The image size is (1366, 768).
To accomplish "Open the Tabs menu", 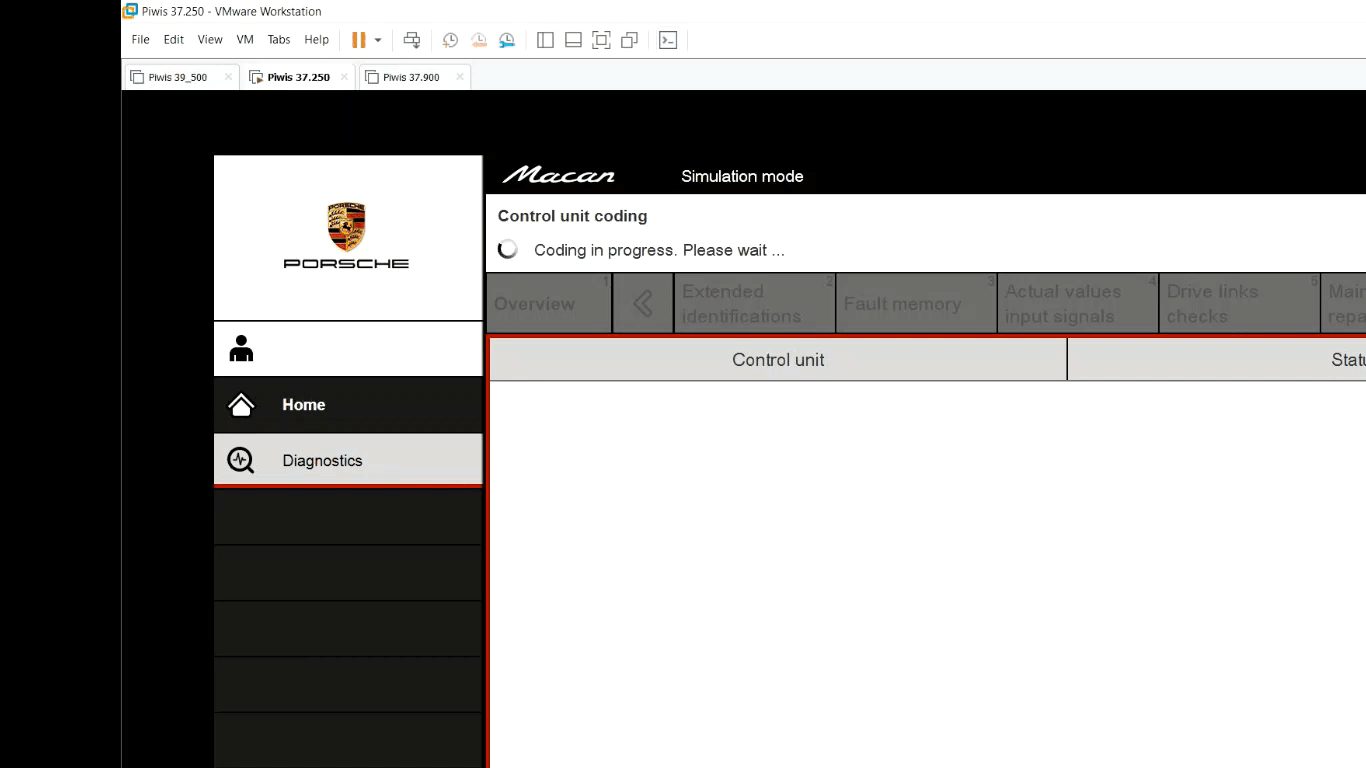I will tap(279, 40).
